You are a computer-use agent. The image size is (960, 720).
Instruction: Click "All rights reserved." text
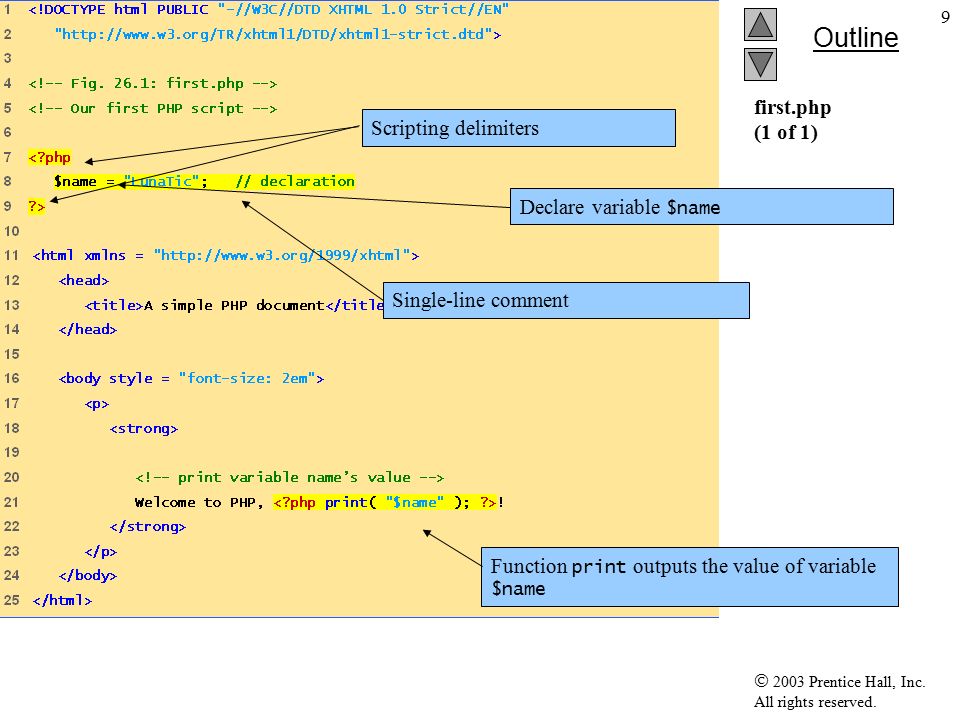[x=815, y=702]
